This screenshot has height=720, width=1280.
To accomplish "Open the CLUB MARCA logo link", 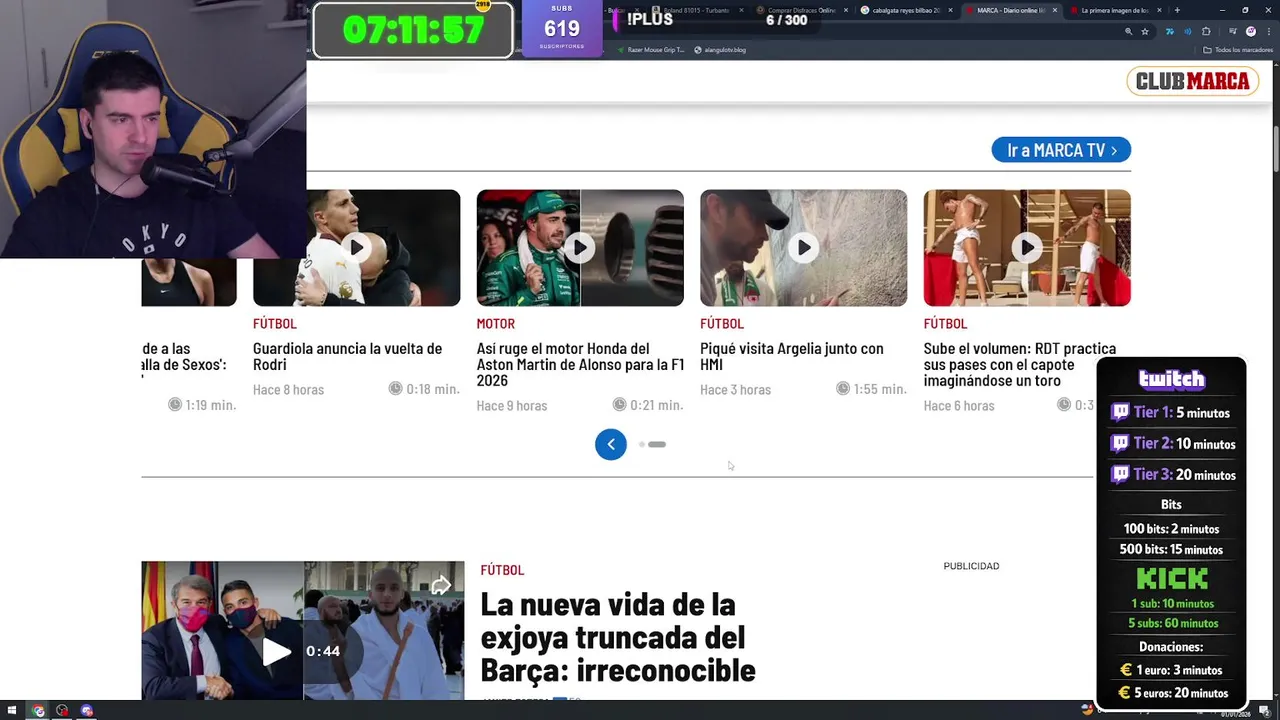I will (1192, 81).
